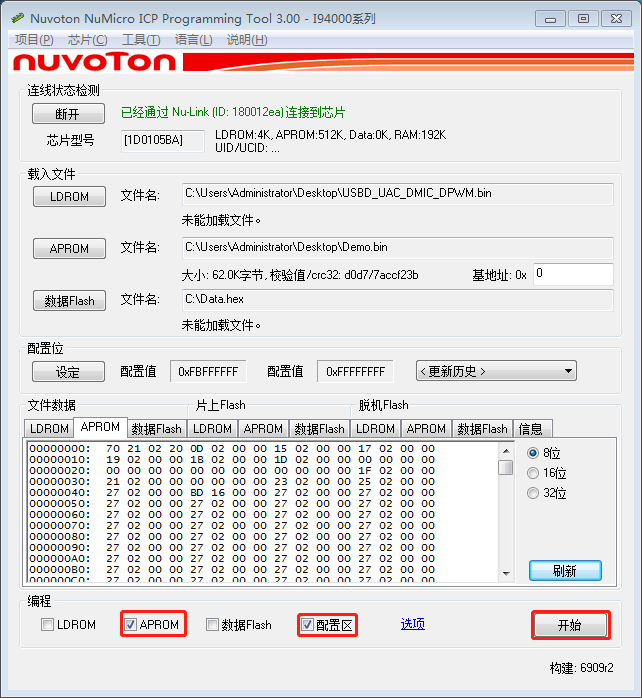Click the 数据Flash load file button
Viewport: 642px width, 698px height.
pos(69,300)
